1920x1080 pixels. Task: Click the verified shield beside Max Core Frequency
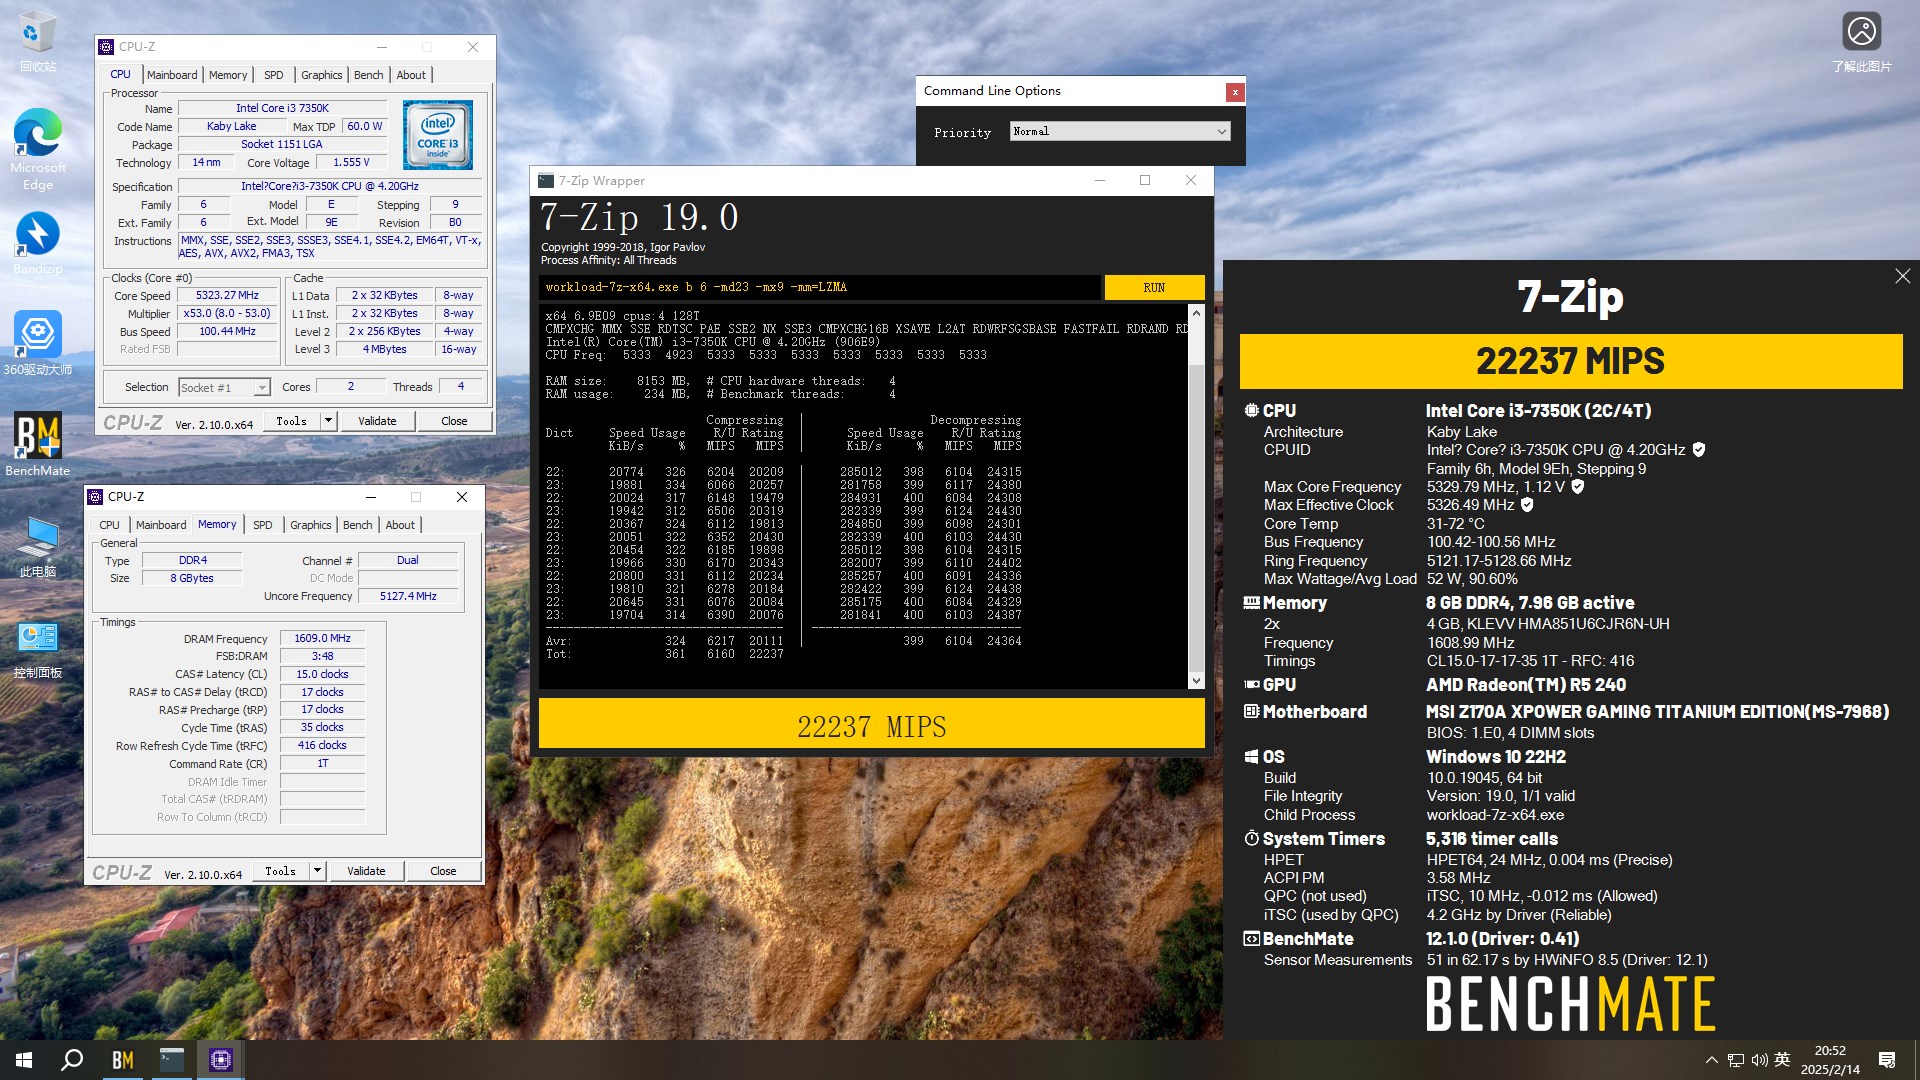click(1577, 487)
